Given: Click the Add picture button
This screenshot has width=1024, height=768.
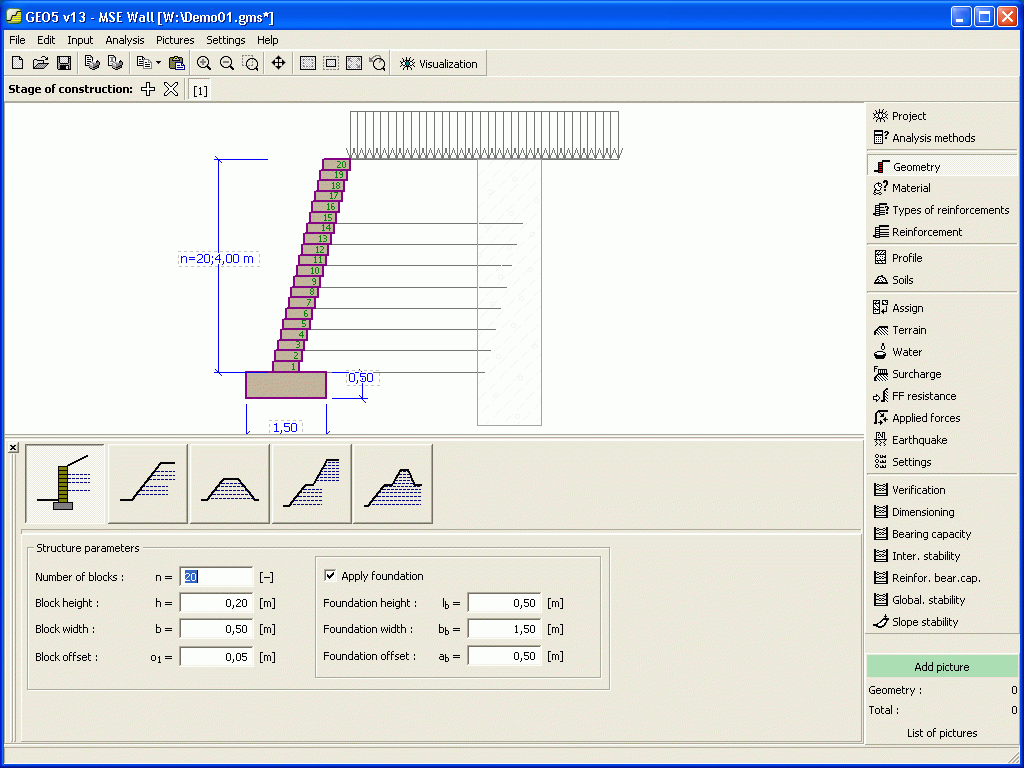Looking at the screenshot, I should click(x=941, y=666).
